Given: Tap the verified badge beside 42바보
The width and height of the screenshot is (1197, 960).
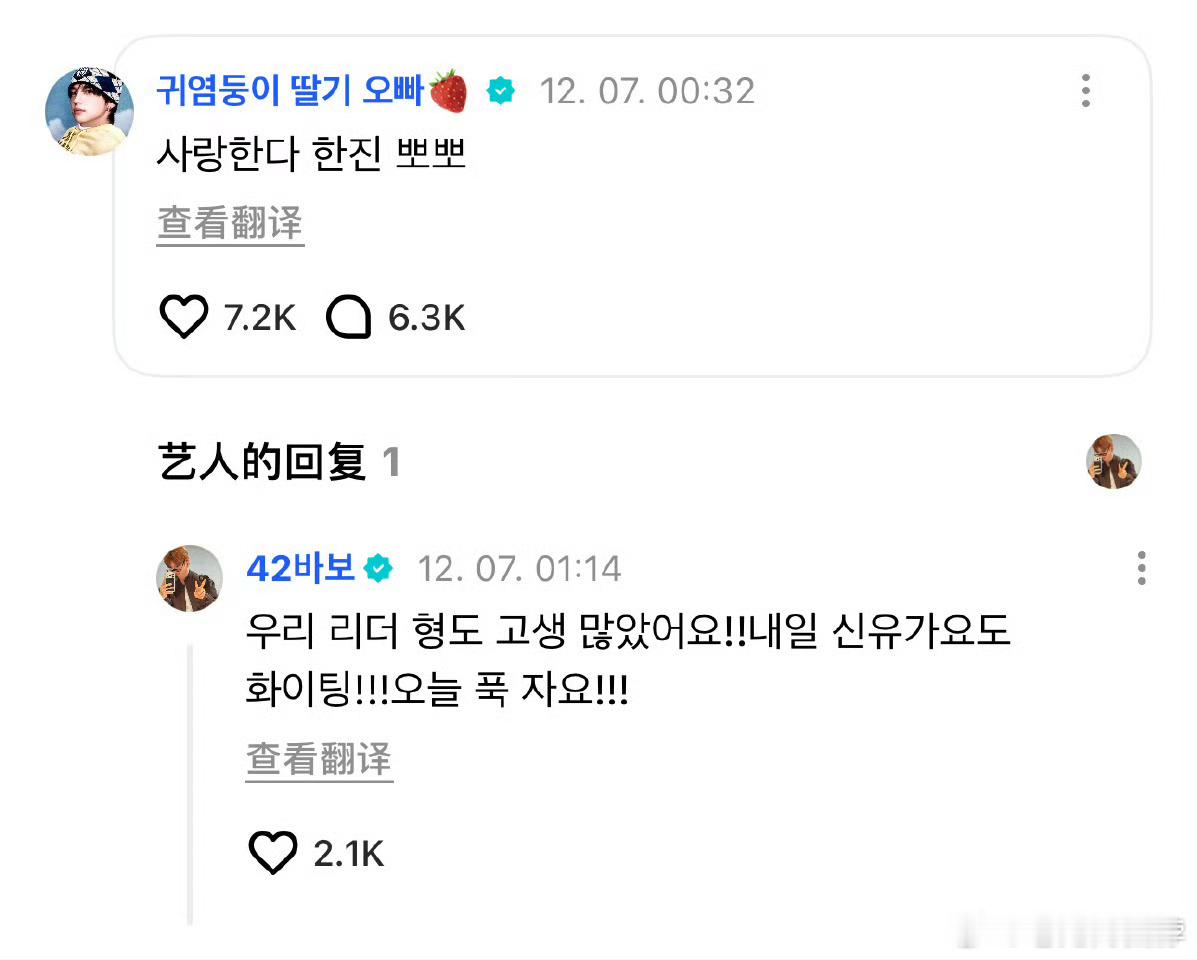Looking at the screenshot, I should pos(378,569).
